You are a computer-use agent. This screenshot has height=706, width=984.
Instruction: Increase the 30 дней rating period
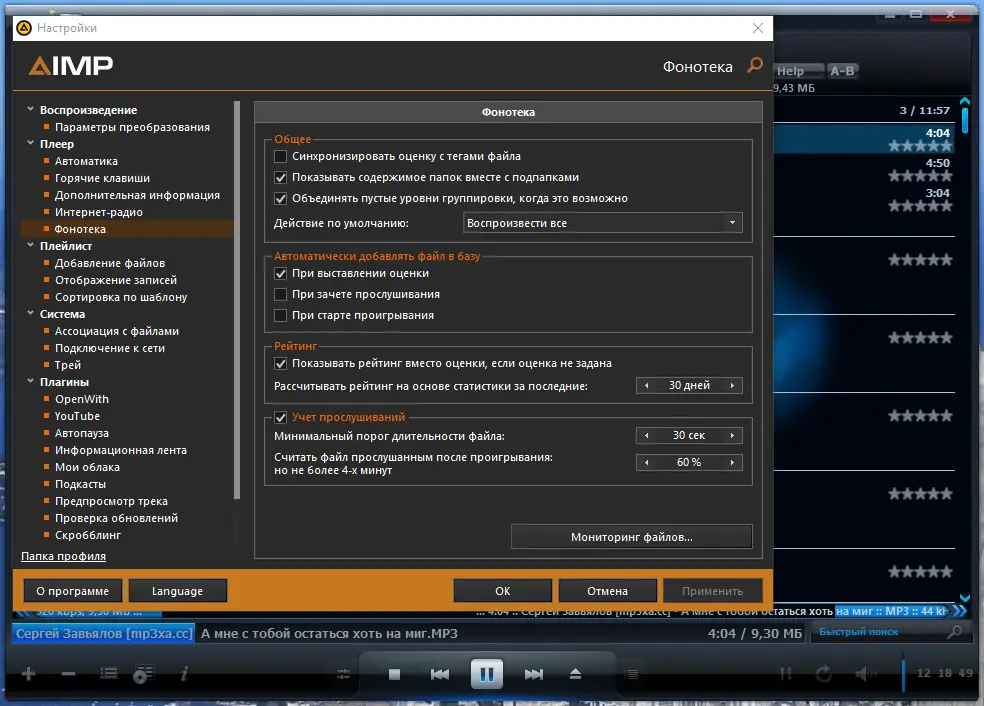(x=732, y=385)
